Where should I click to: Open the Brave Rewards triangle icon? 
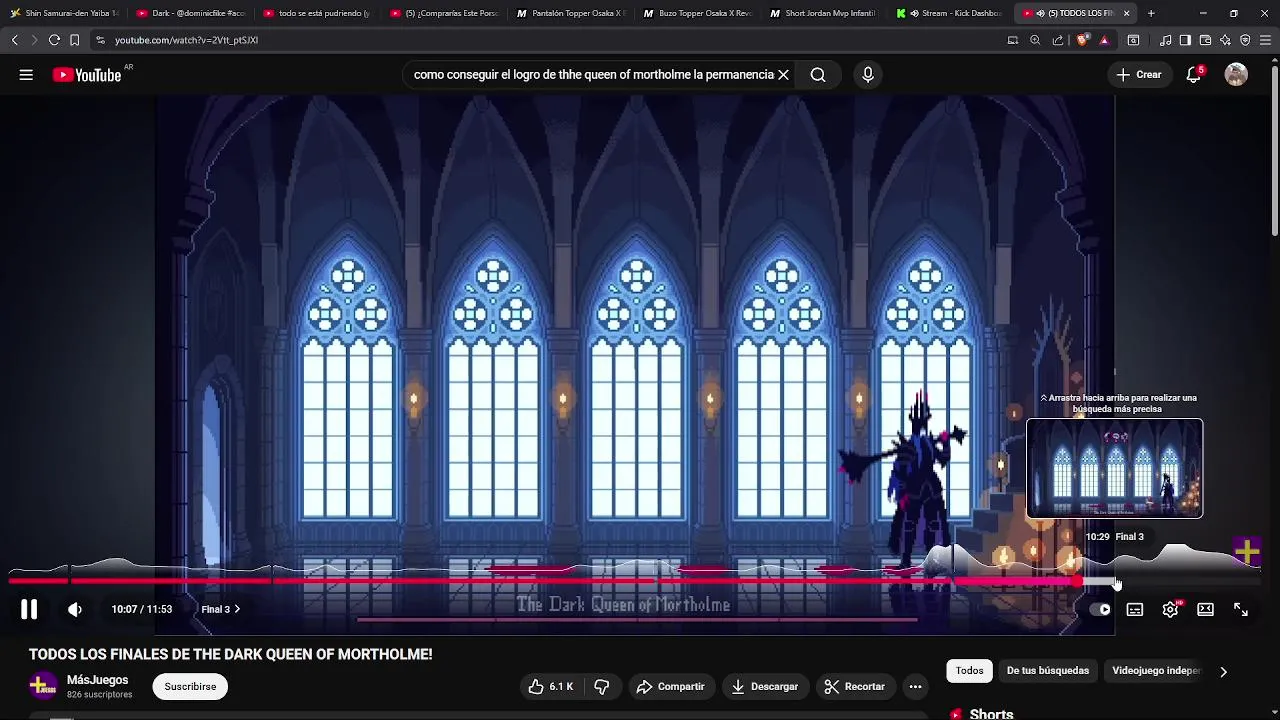point(1104,40)
